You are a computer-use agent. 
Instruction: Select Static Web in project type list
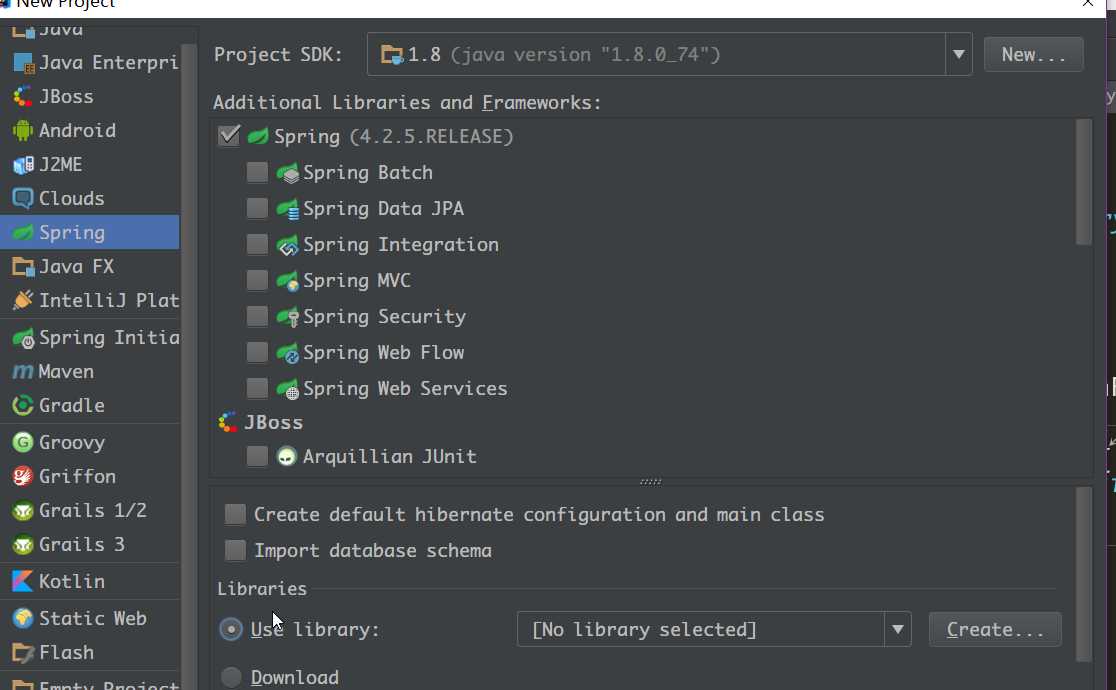click(90, 618)
